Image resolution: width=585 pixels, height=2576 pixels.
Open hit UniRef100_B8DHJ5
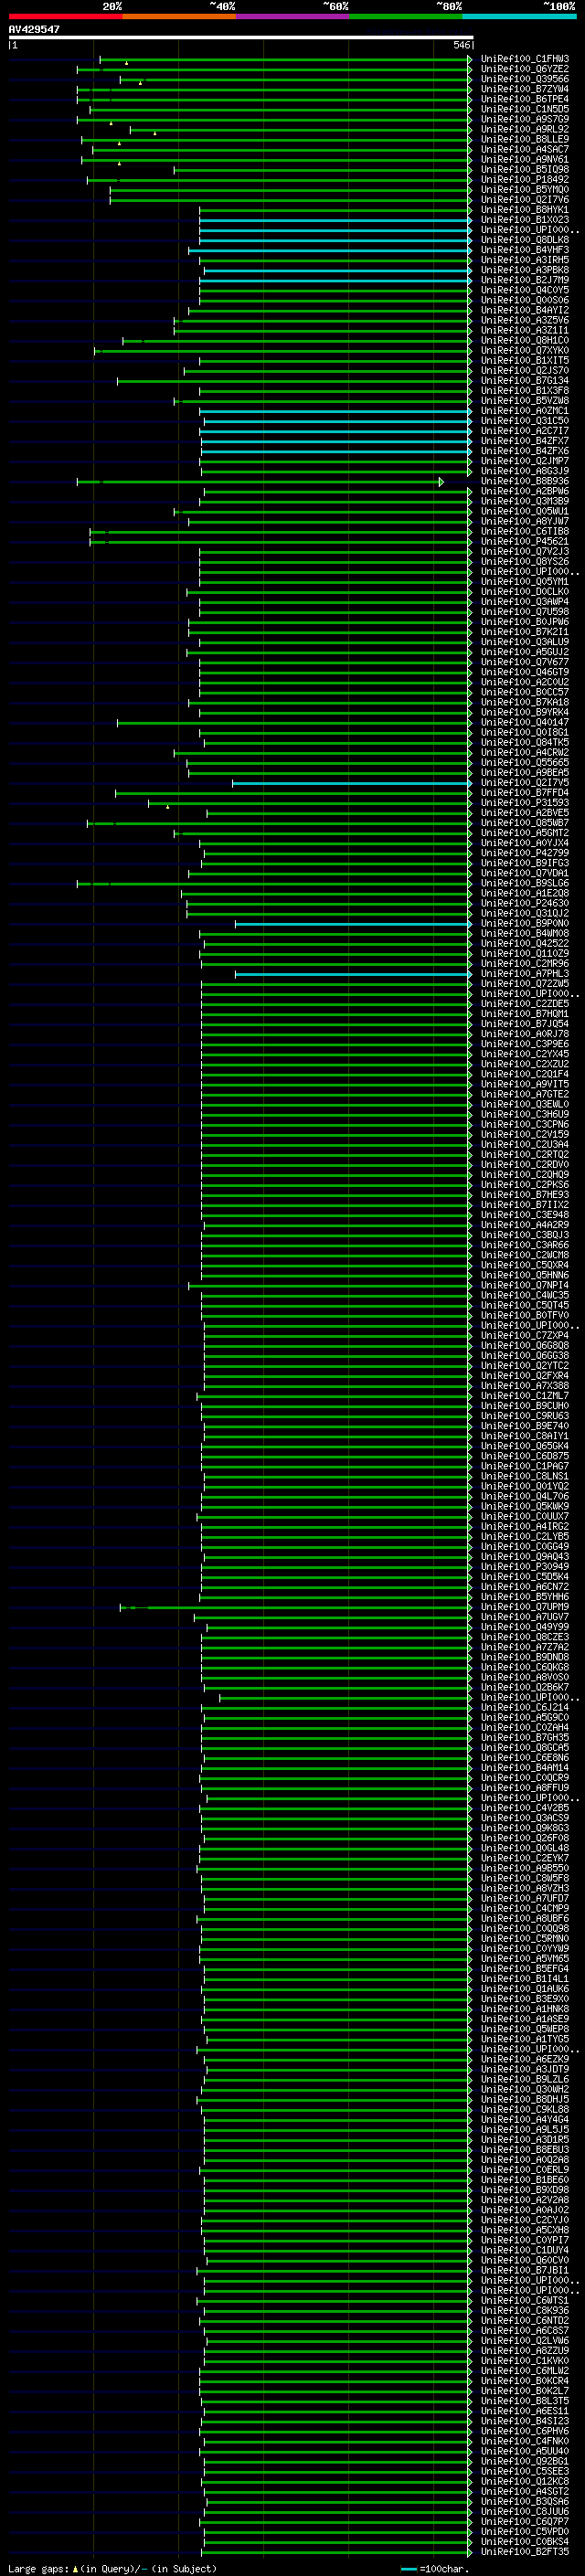[x=525, y=2099]
